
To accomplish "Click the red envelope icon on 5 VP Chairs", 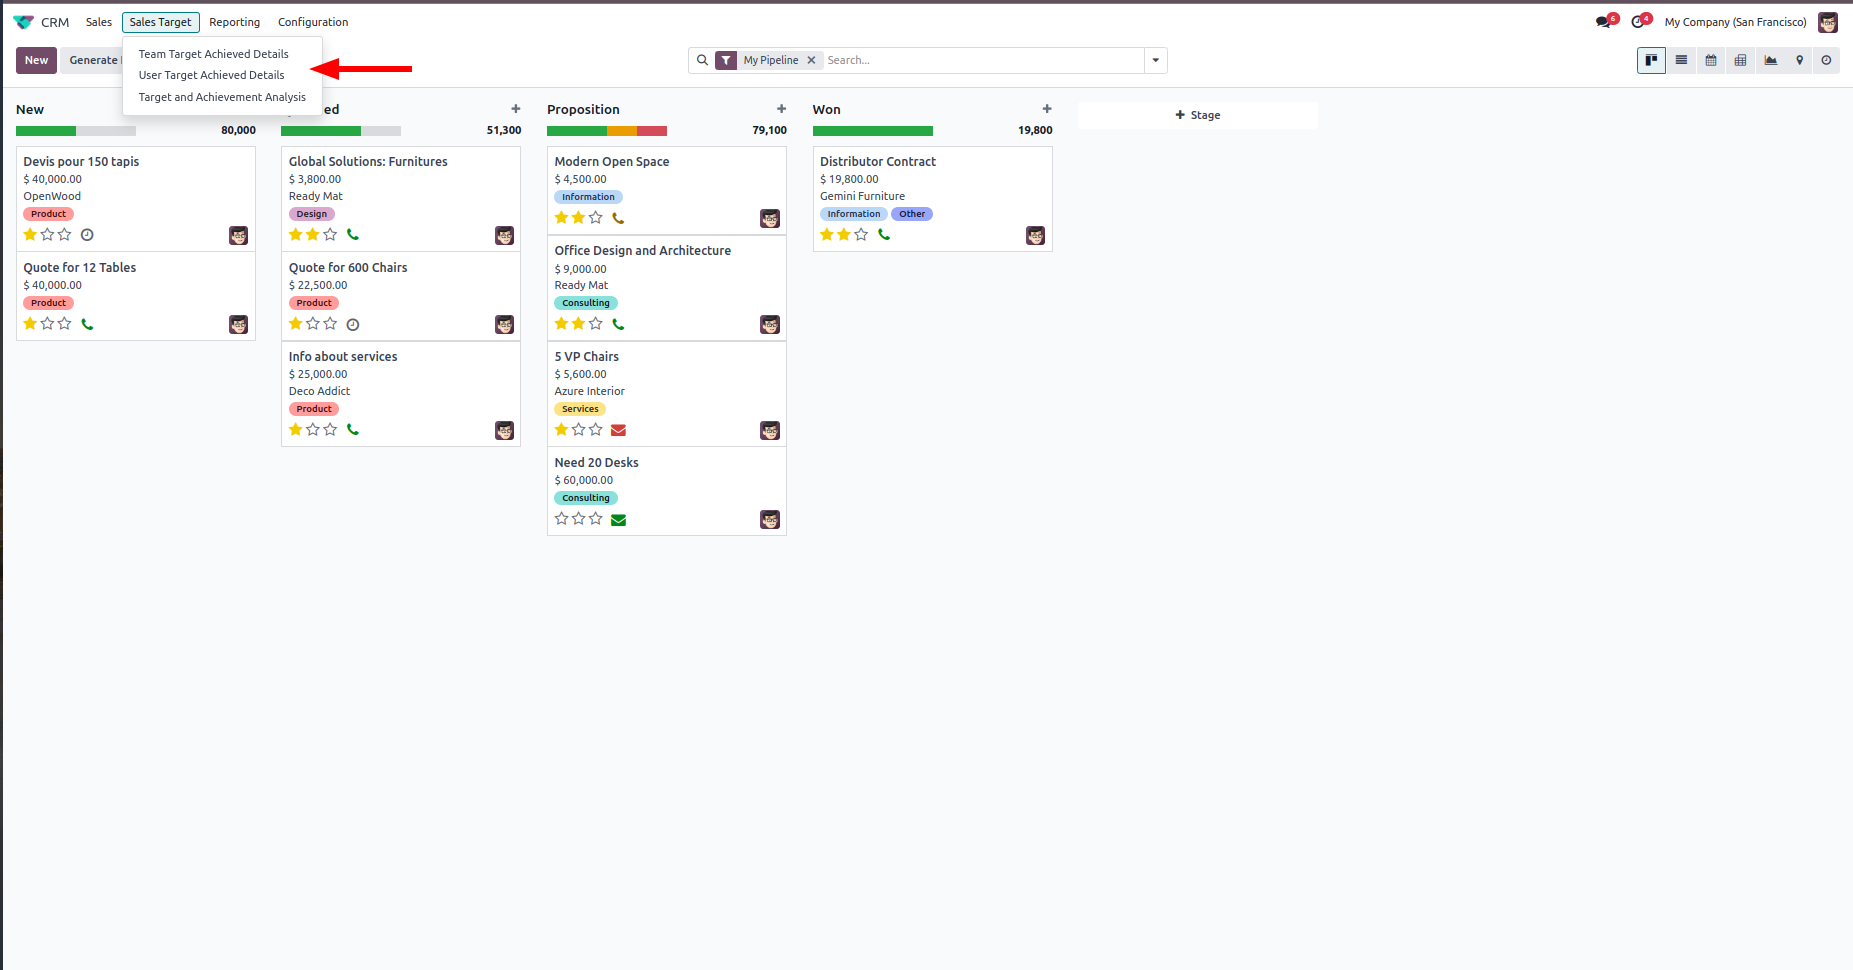I will (618, 430).
